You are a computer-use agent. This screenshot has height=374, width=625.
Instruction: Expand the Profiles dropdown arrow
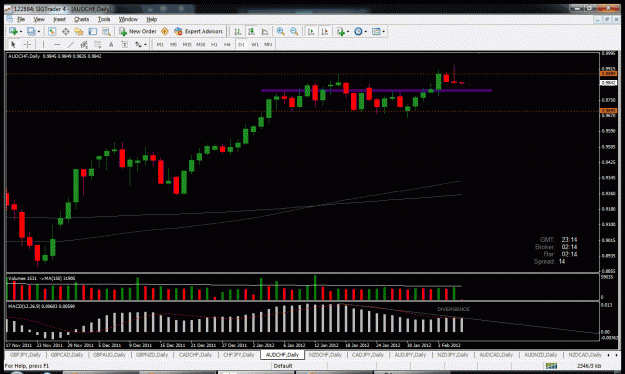tap(39, 31)
